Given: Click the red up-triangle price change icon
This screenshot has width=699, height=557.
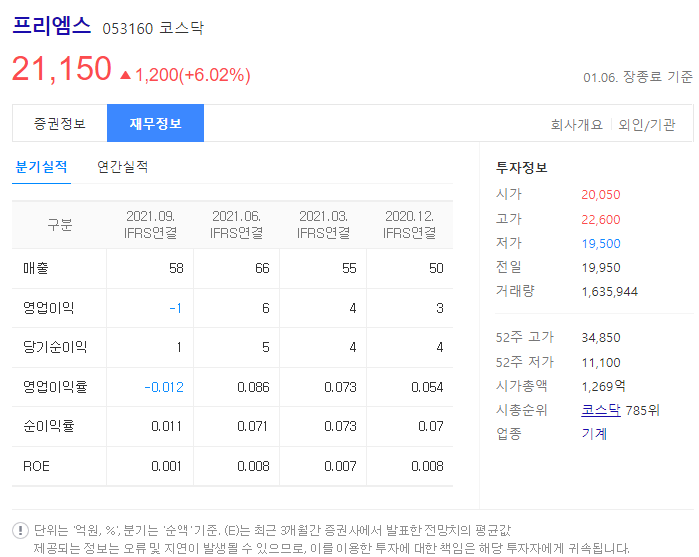Looking at the screenshot, I should tap(125, 75).
